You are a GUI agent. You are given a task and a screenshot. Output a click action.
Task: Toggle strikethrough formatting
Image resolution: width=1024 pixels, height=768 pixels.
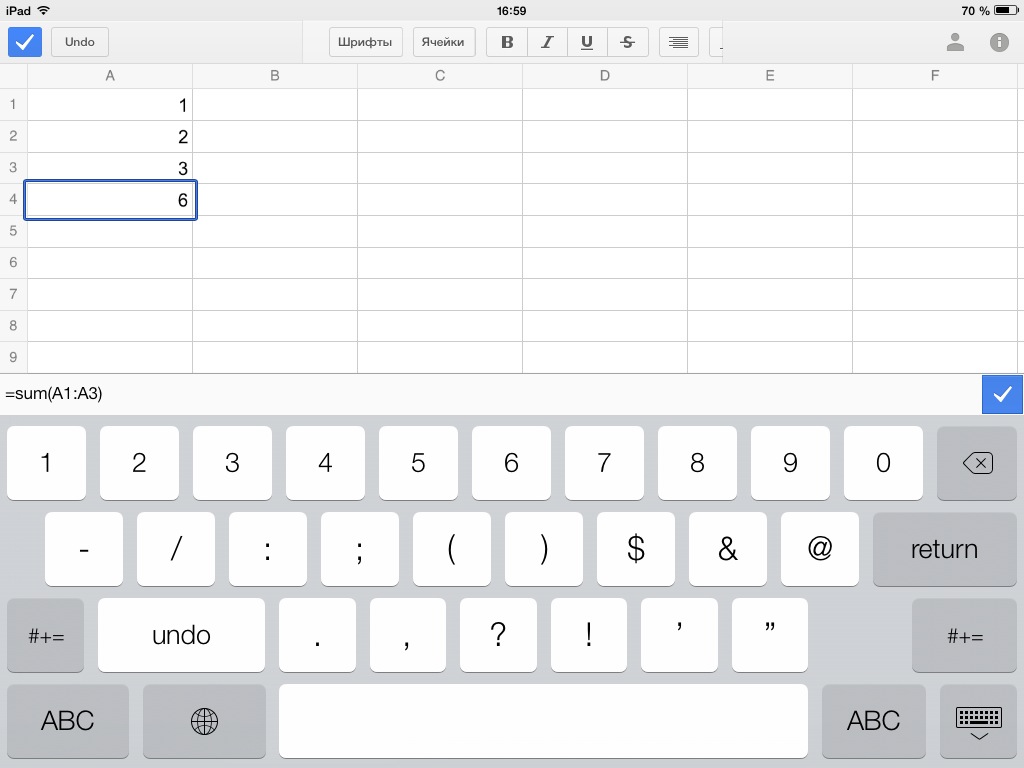coord(627,42)
